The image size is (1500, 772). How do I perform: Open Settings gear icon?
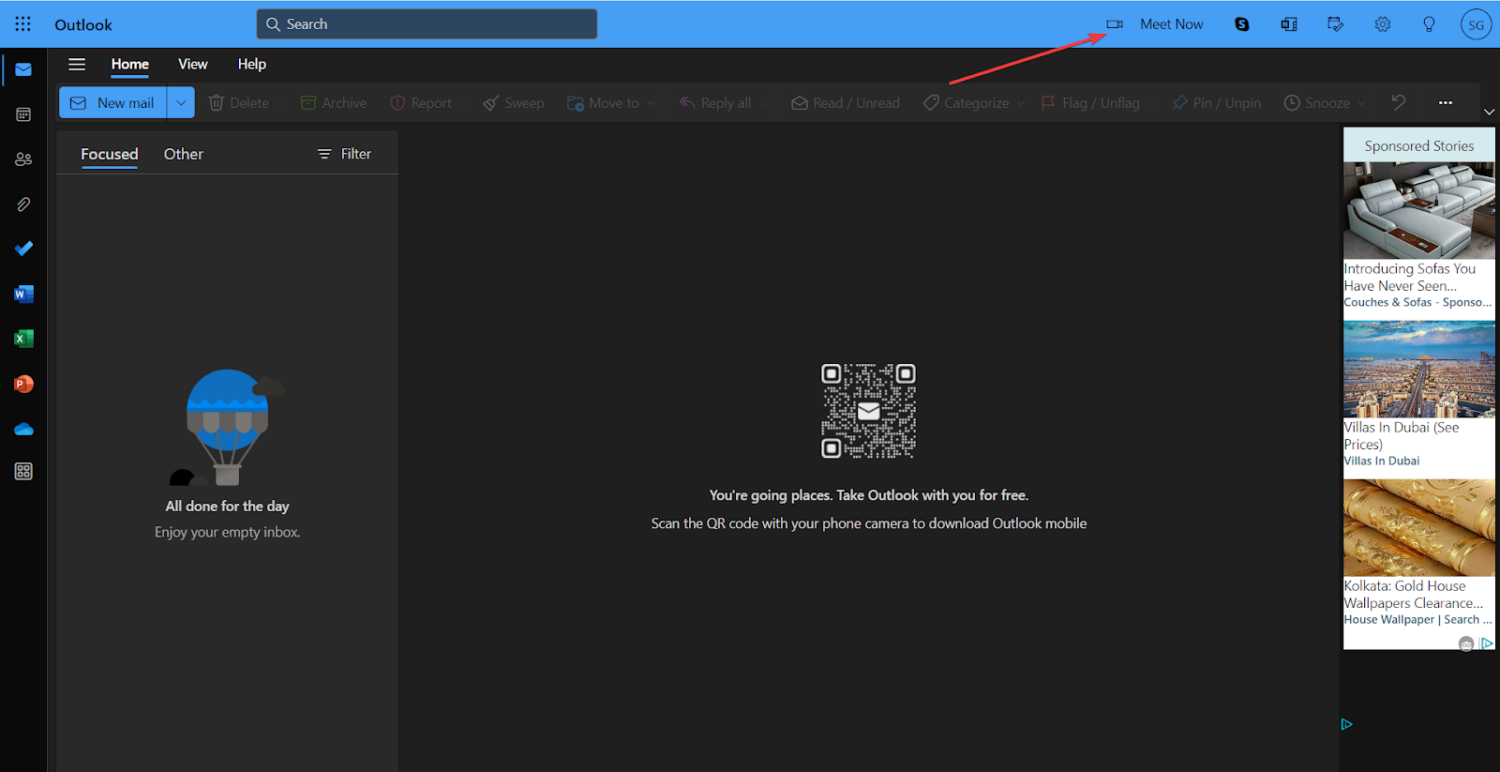pos(1383,24)
